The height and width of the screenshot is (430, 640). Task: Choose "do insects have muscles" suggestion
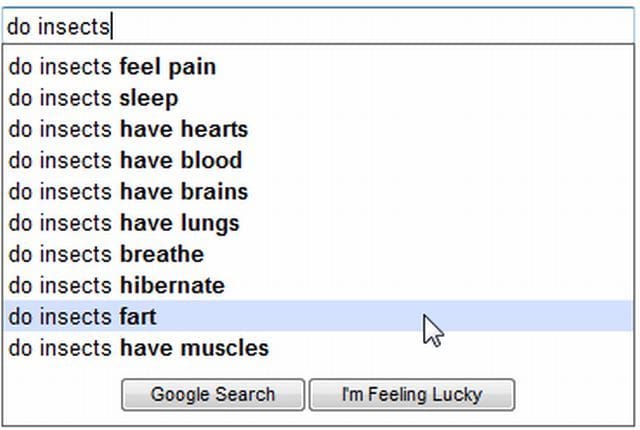click(138, 348)
